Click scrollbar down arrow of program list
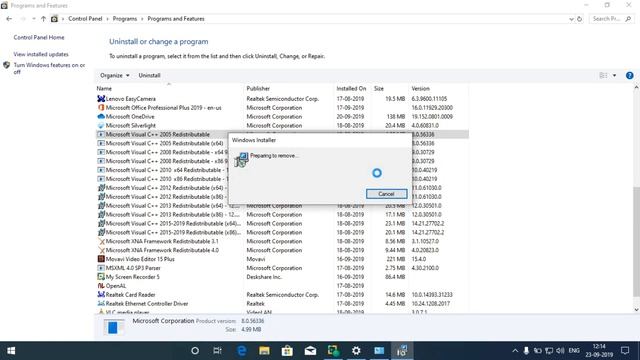Image resolution: width=640 pixels, height=360 pixels. (x=636, y=310)
